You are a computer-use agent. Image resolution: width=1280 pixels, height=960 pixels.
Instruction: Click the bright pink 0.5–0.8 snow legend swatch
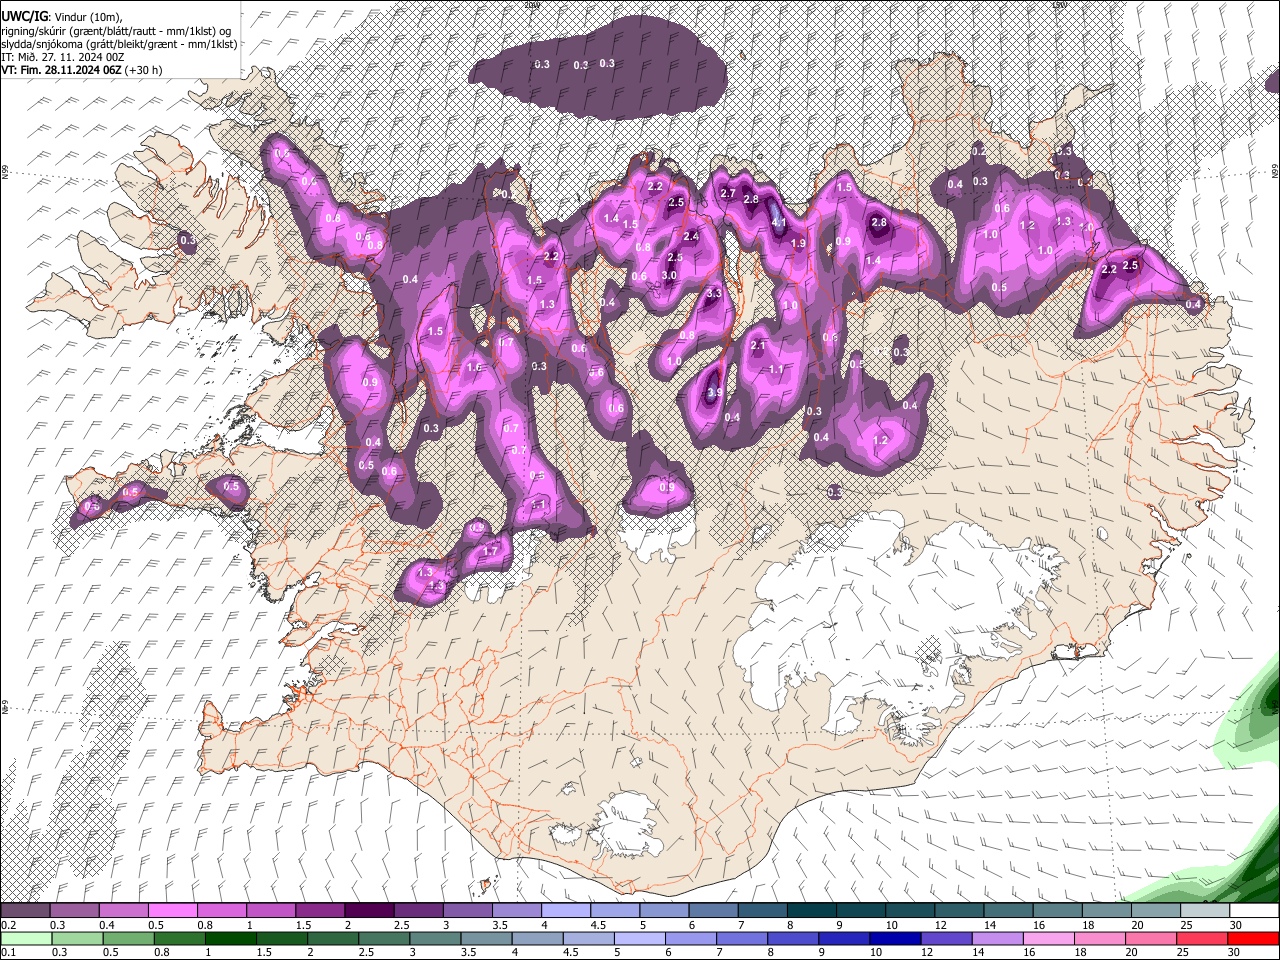tap(172, 911)
